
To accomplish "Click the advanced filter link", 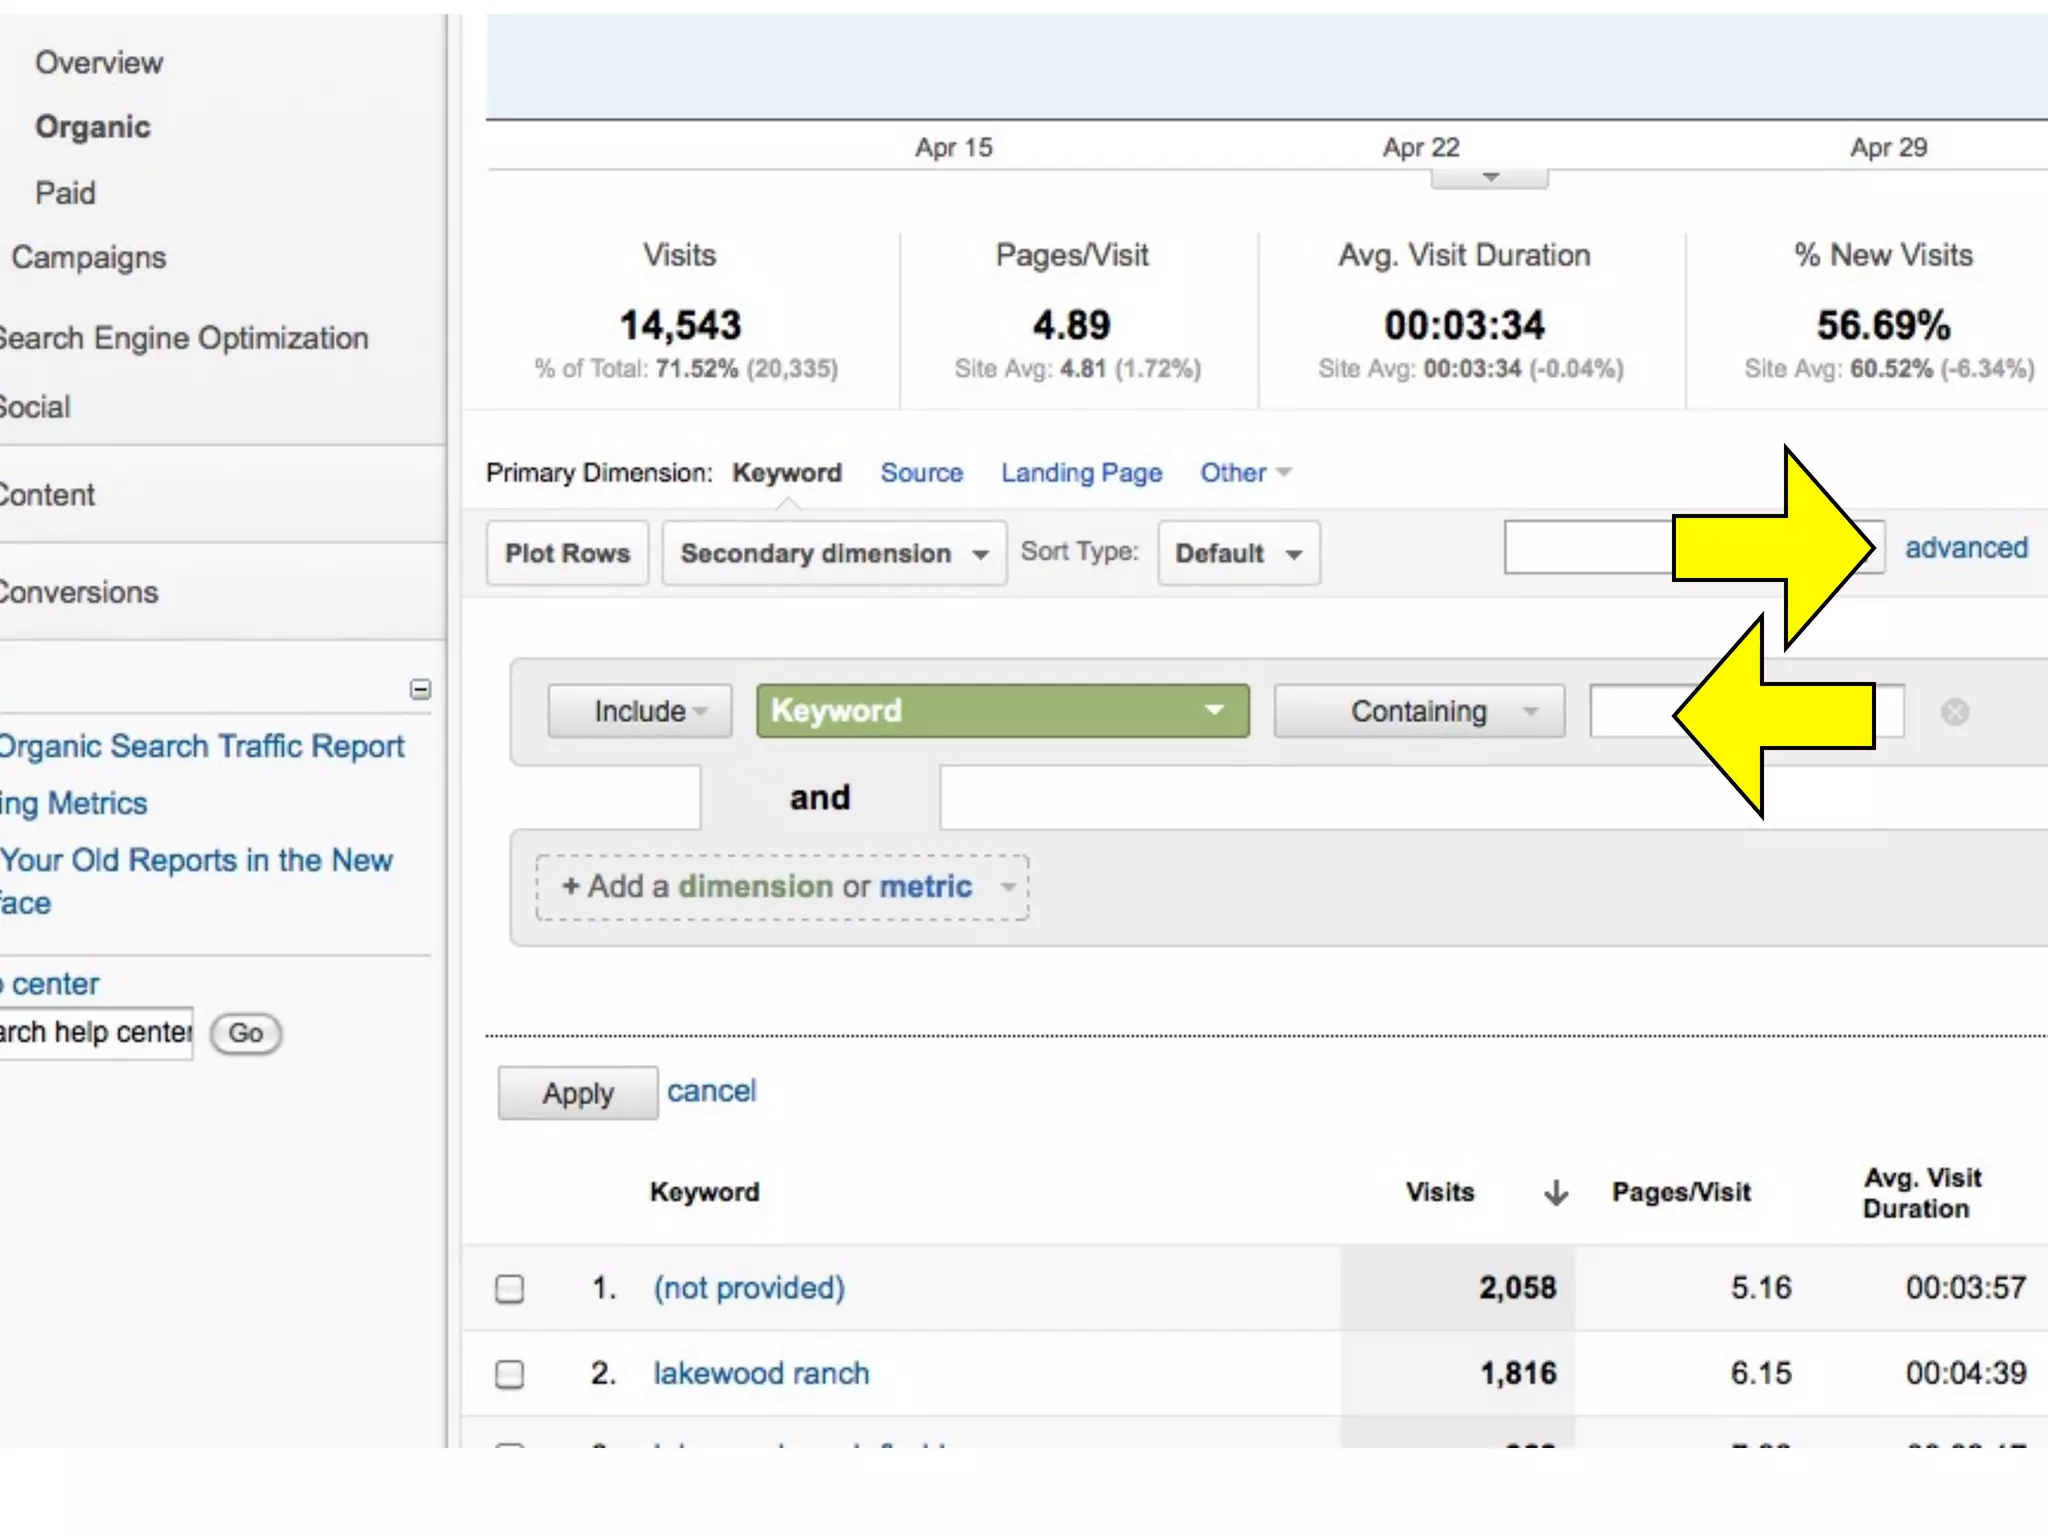I will pyautogui.click(x=1965, y=548).
